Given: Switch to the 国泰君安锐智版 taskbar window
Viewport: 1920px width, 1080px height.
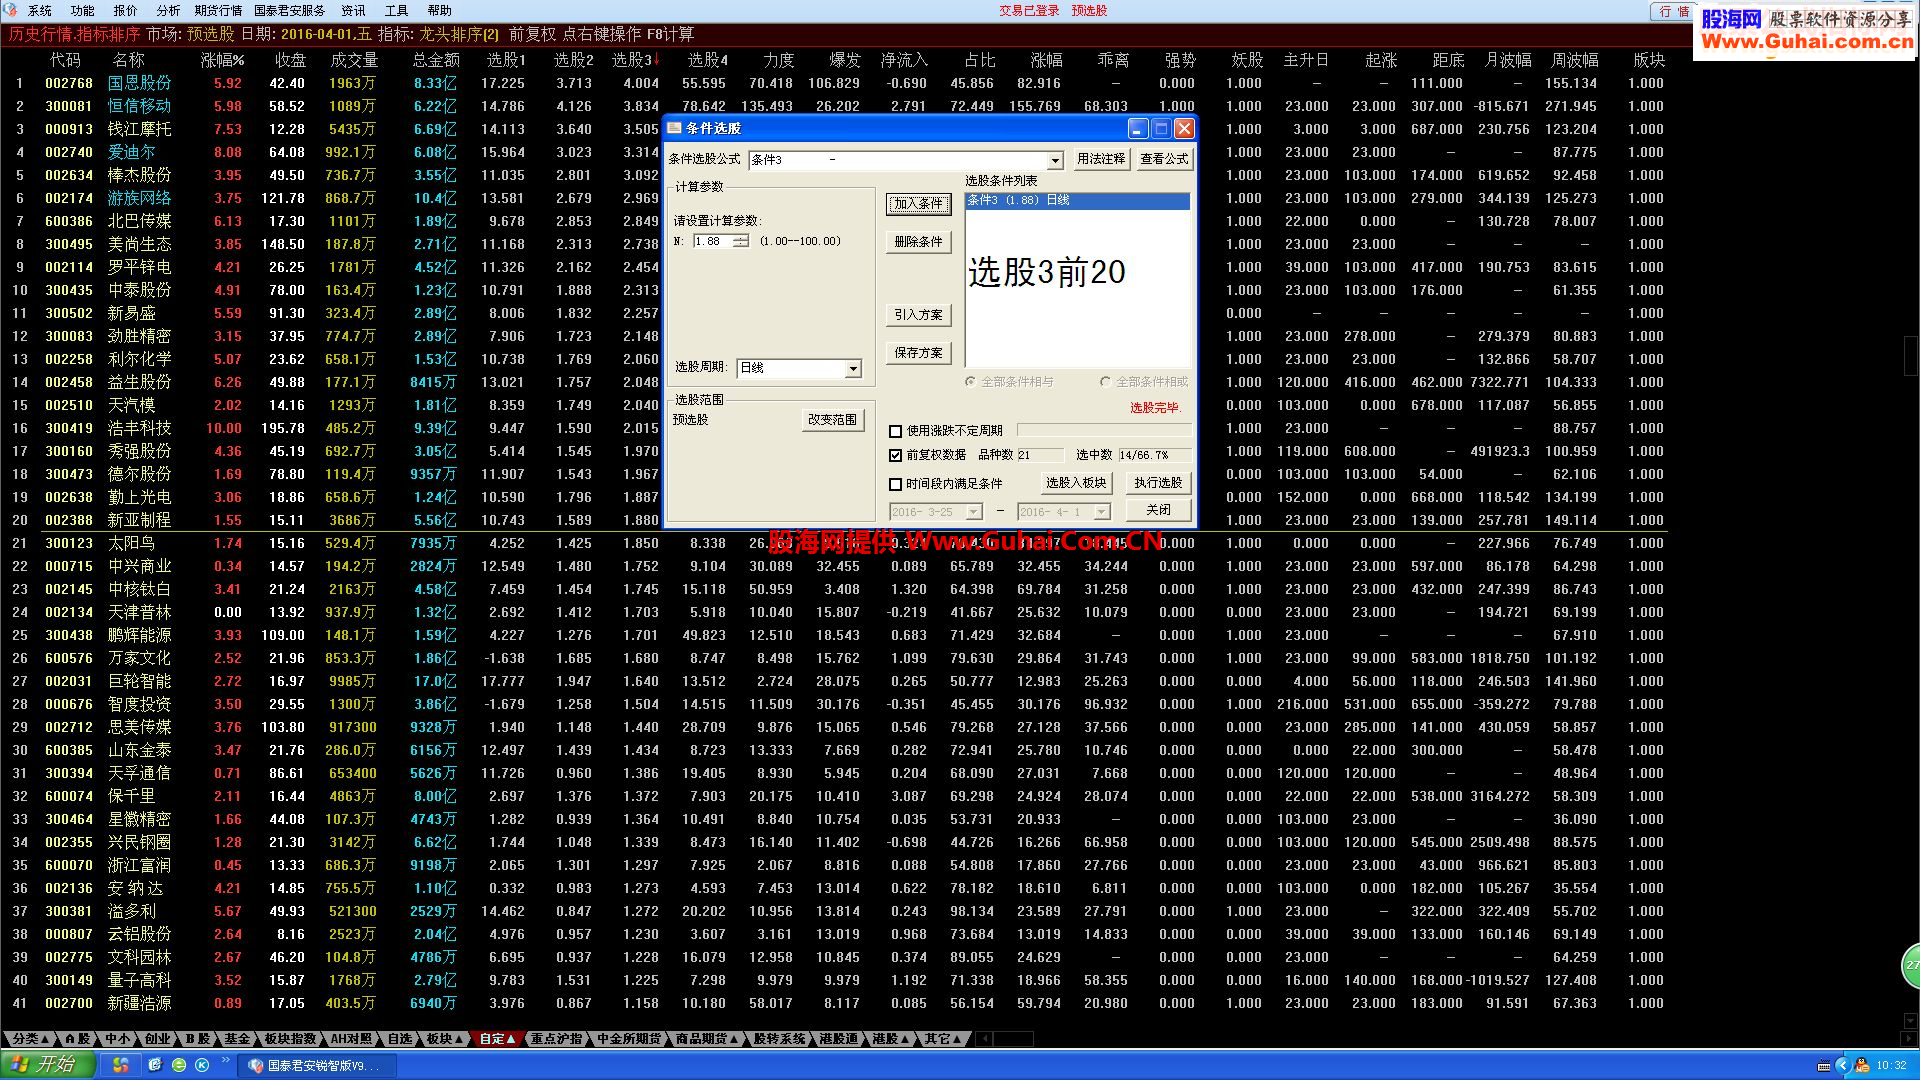Looking at the screenshot, I should pos(318,1066).
